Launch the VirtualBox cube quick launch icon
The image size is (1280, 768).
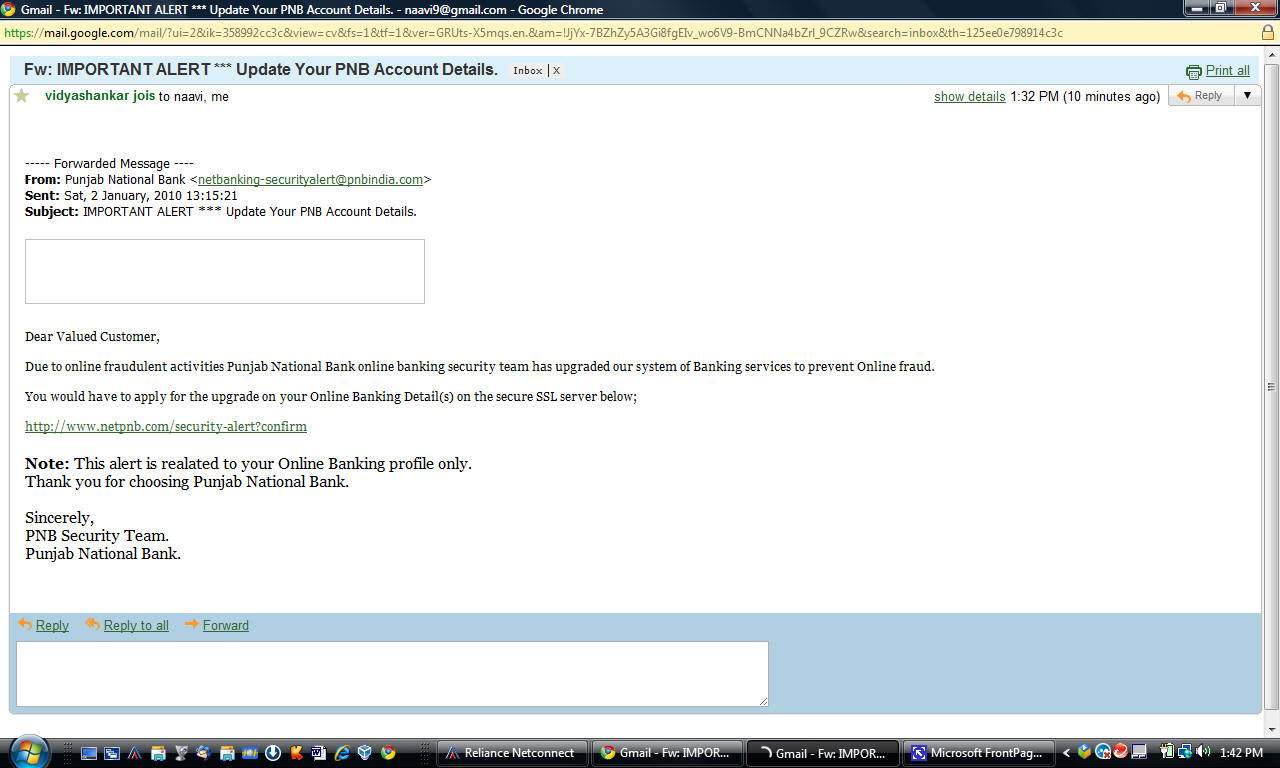click(365, 753)
